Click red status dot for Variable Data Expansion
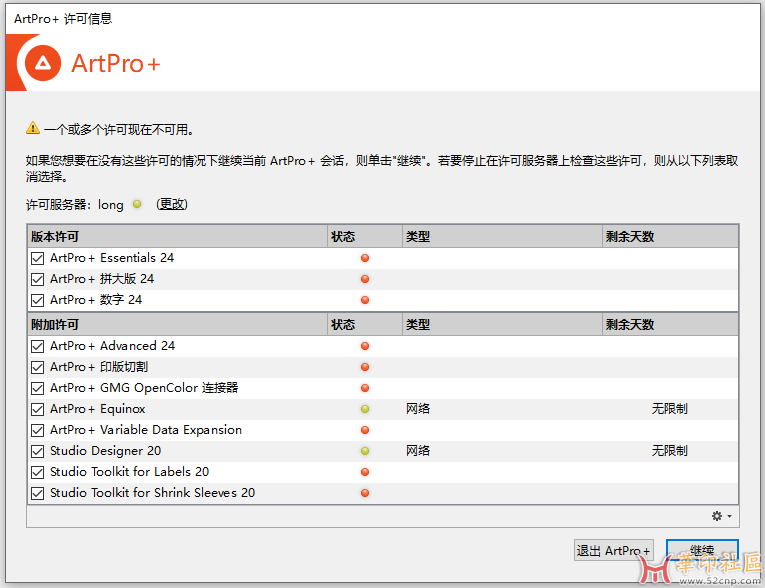Viewport: 765px width, 588px height. pyautogui.click(x=364, y=430)
